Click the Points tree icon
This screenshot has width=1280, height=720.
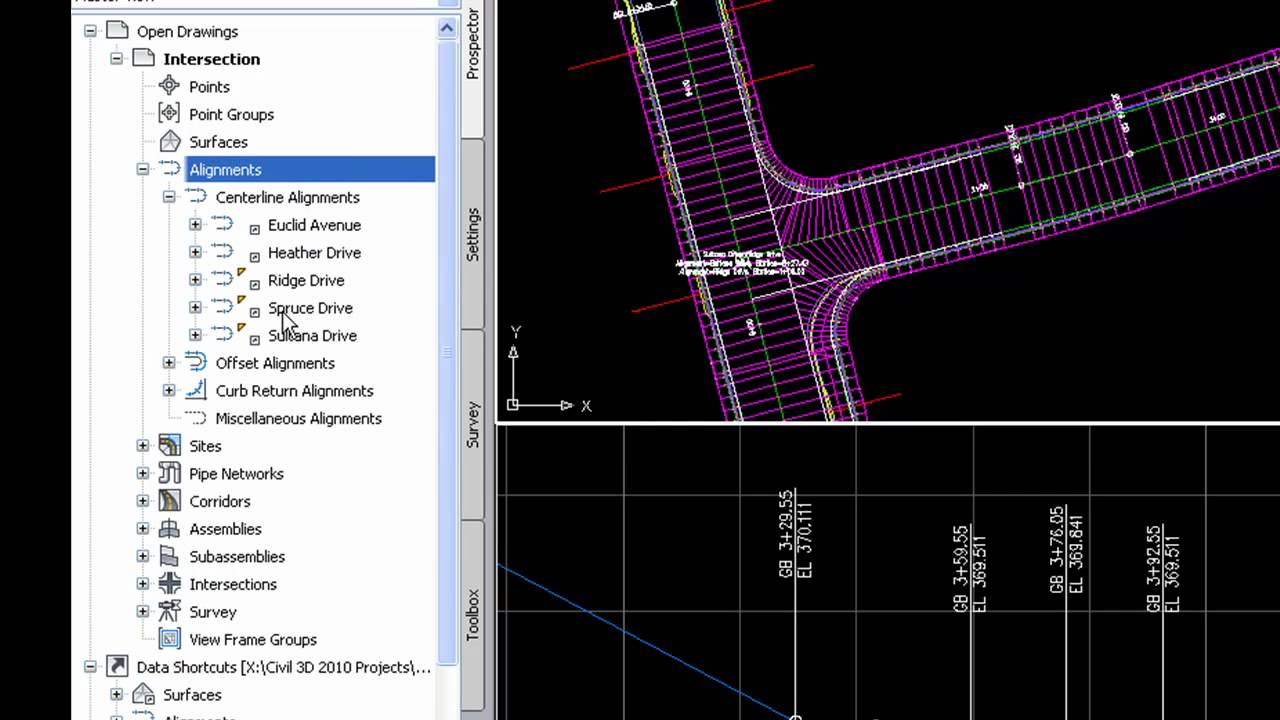coord(170,86)
